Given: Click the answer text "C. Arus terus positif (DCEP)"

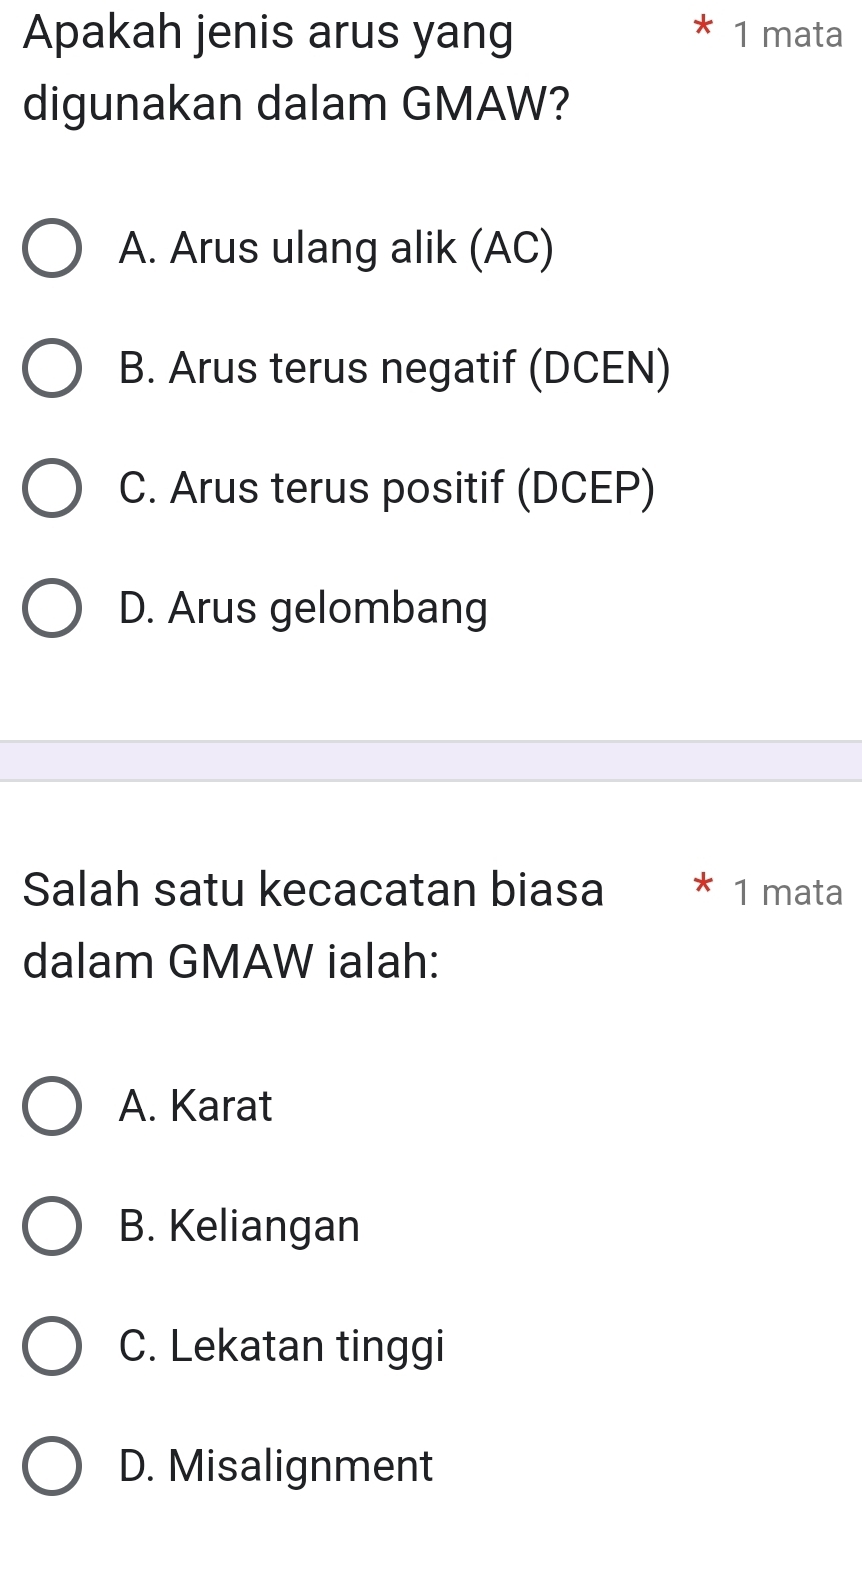Looking at the screenshot, I should (x=386, y=488).
